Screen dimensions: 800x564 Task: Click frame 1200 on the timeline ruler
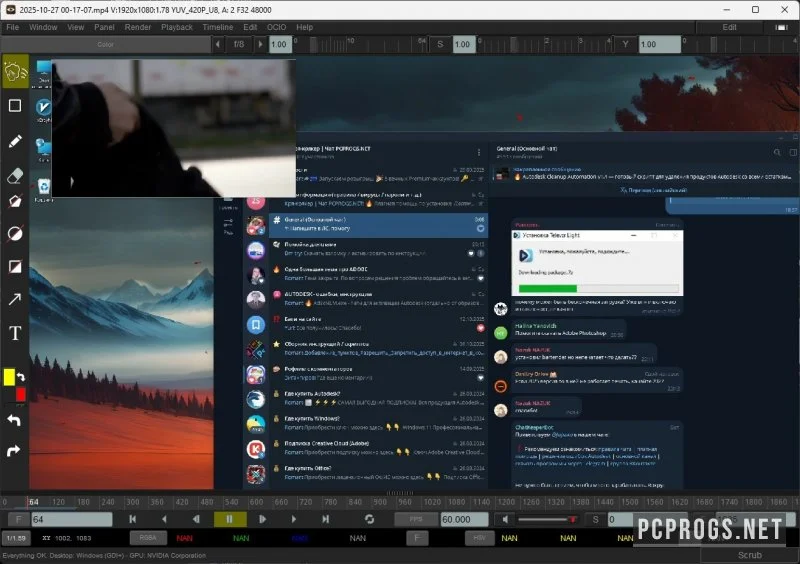tap(506, 502)
